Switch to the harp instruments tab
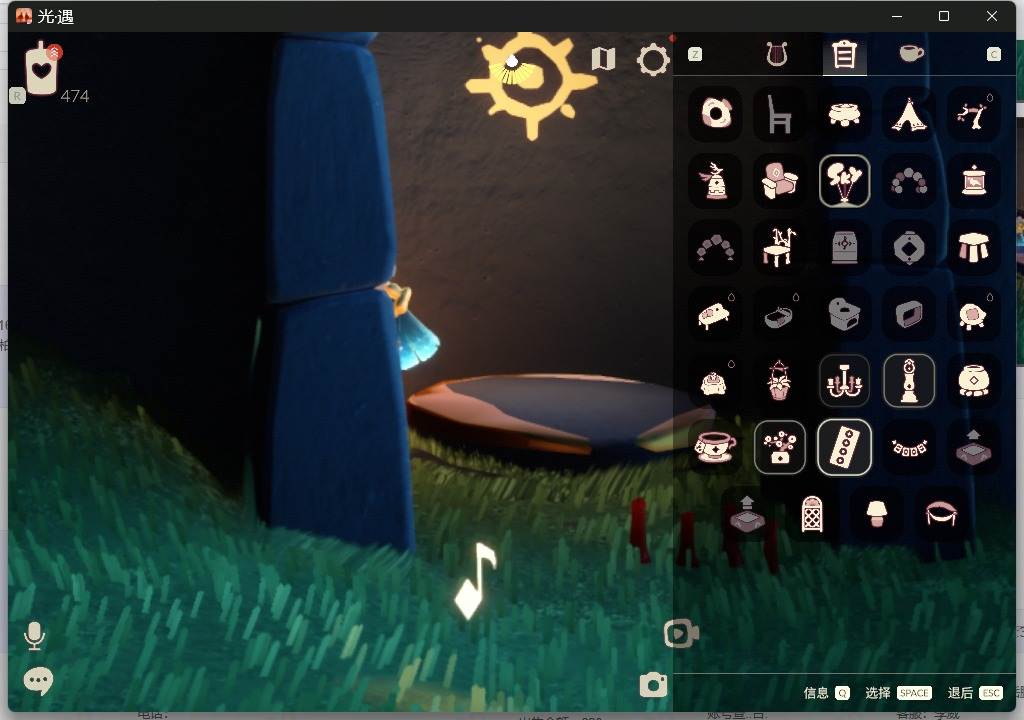This screenshot has height=720, width=1024. point(776,54)
